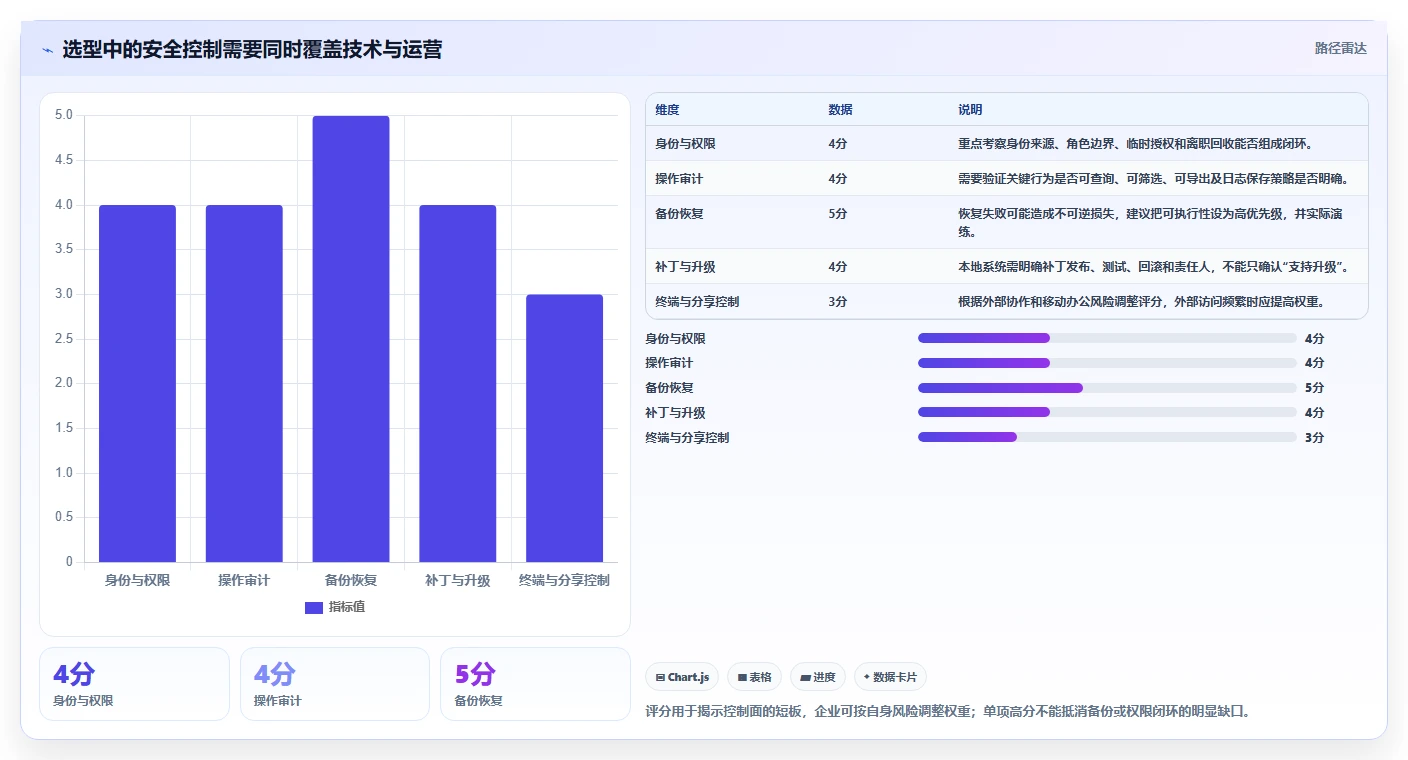
Task: Click the 补丁与升级 bar in chart
Action: click(x=458, y=383)
